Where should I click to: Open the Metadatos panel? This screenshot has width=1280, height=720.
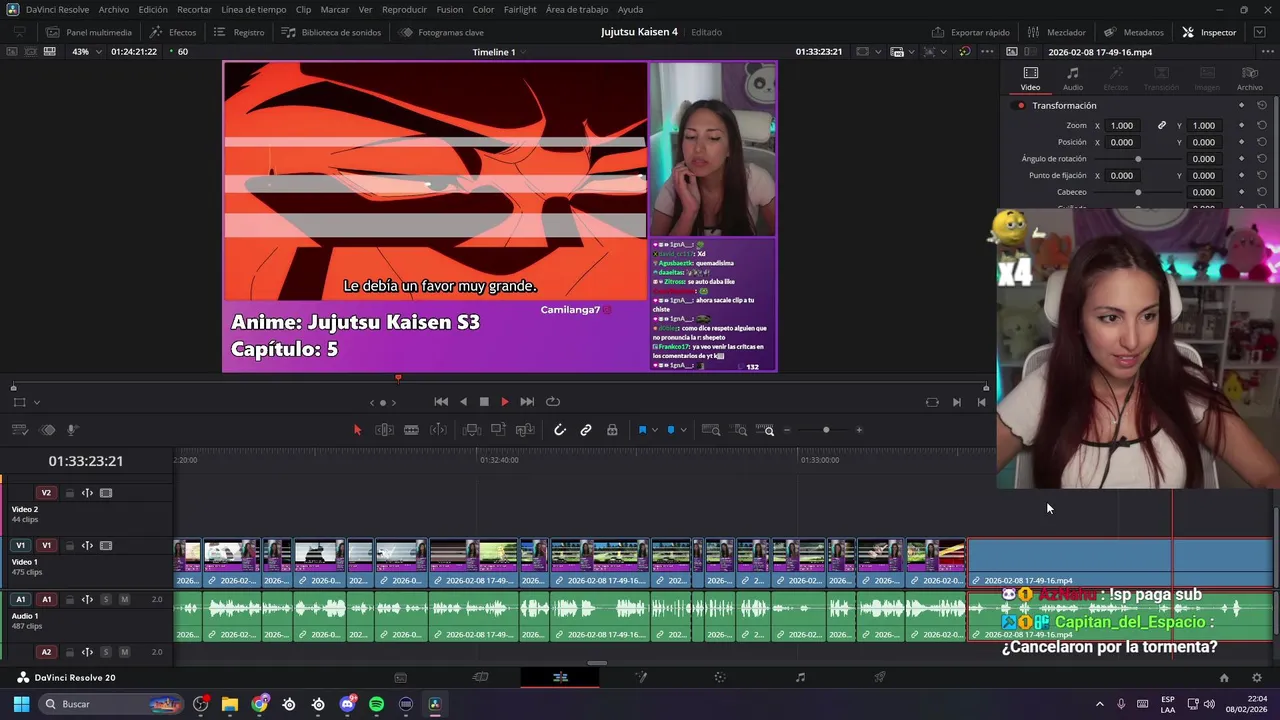(1134, 32)
